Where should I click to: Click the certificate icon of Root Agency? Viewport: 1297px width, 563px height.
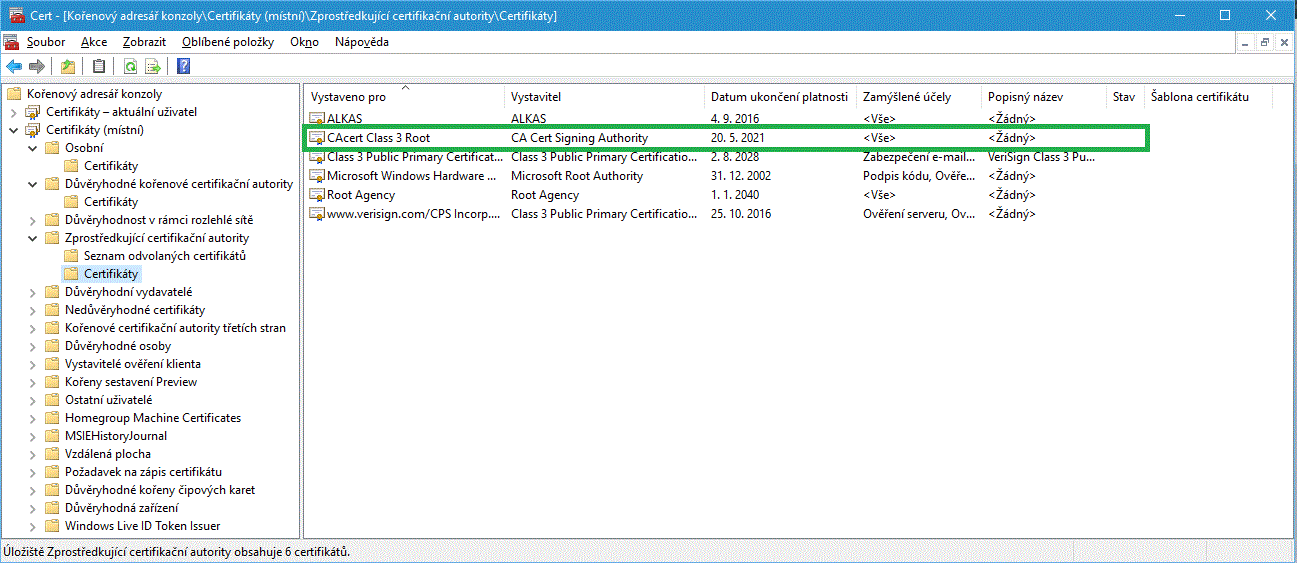coord(317,196)
